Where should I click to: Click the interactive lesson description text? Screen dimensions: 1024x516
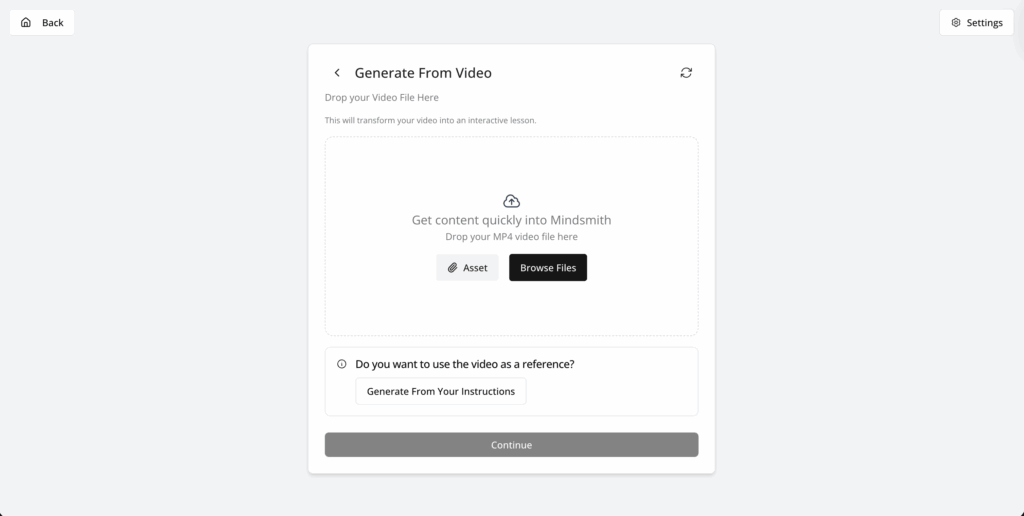(x=430, y=120)
